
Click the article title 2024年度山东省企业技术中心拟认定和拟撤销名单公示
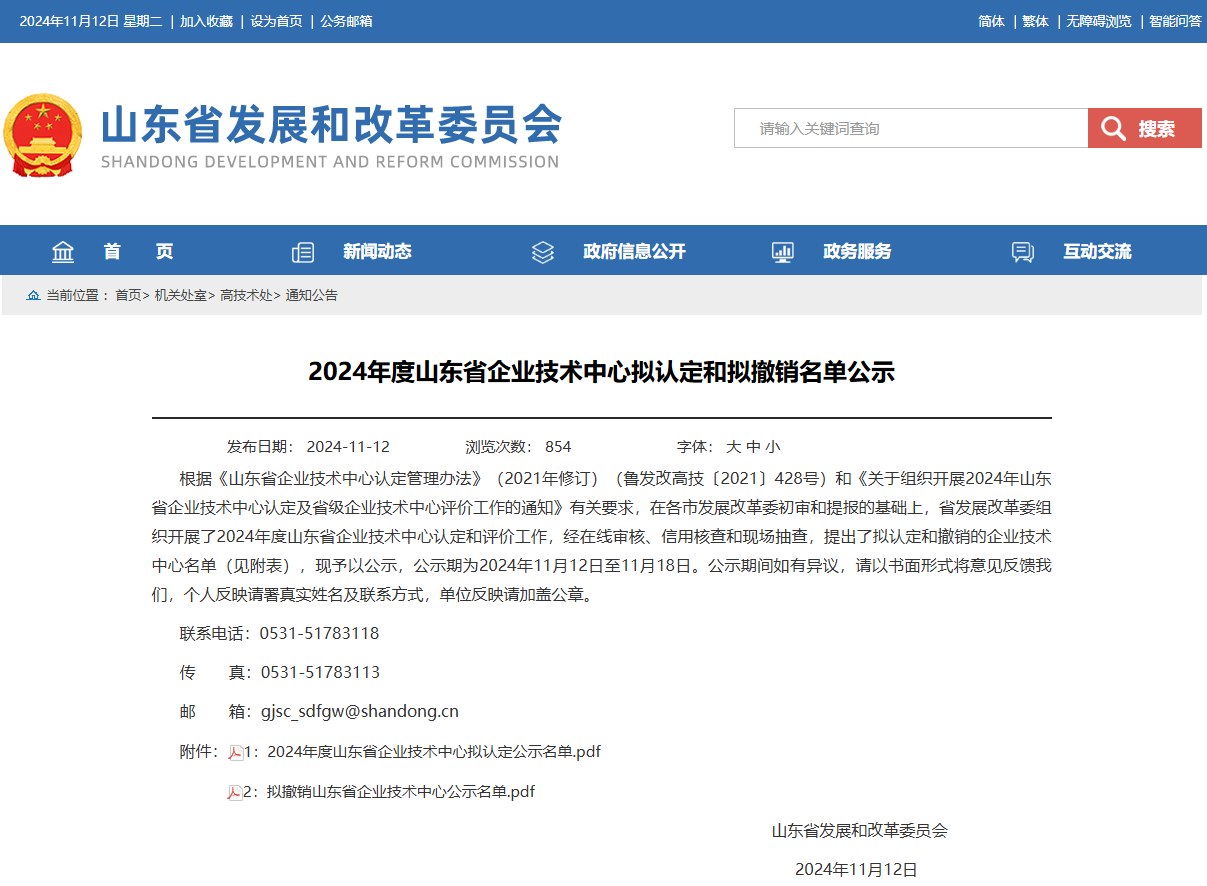tap(601, 372)
